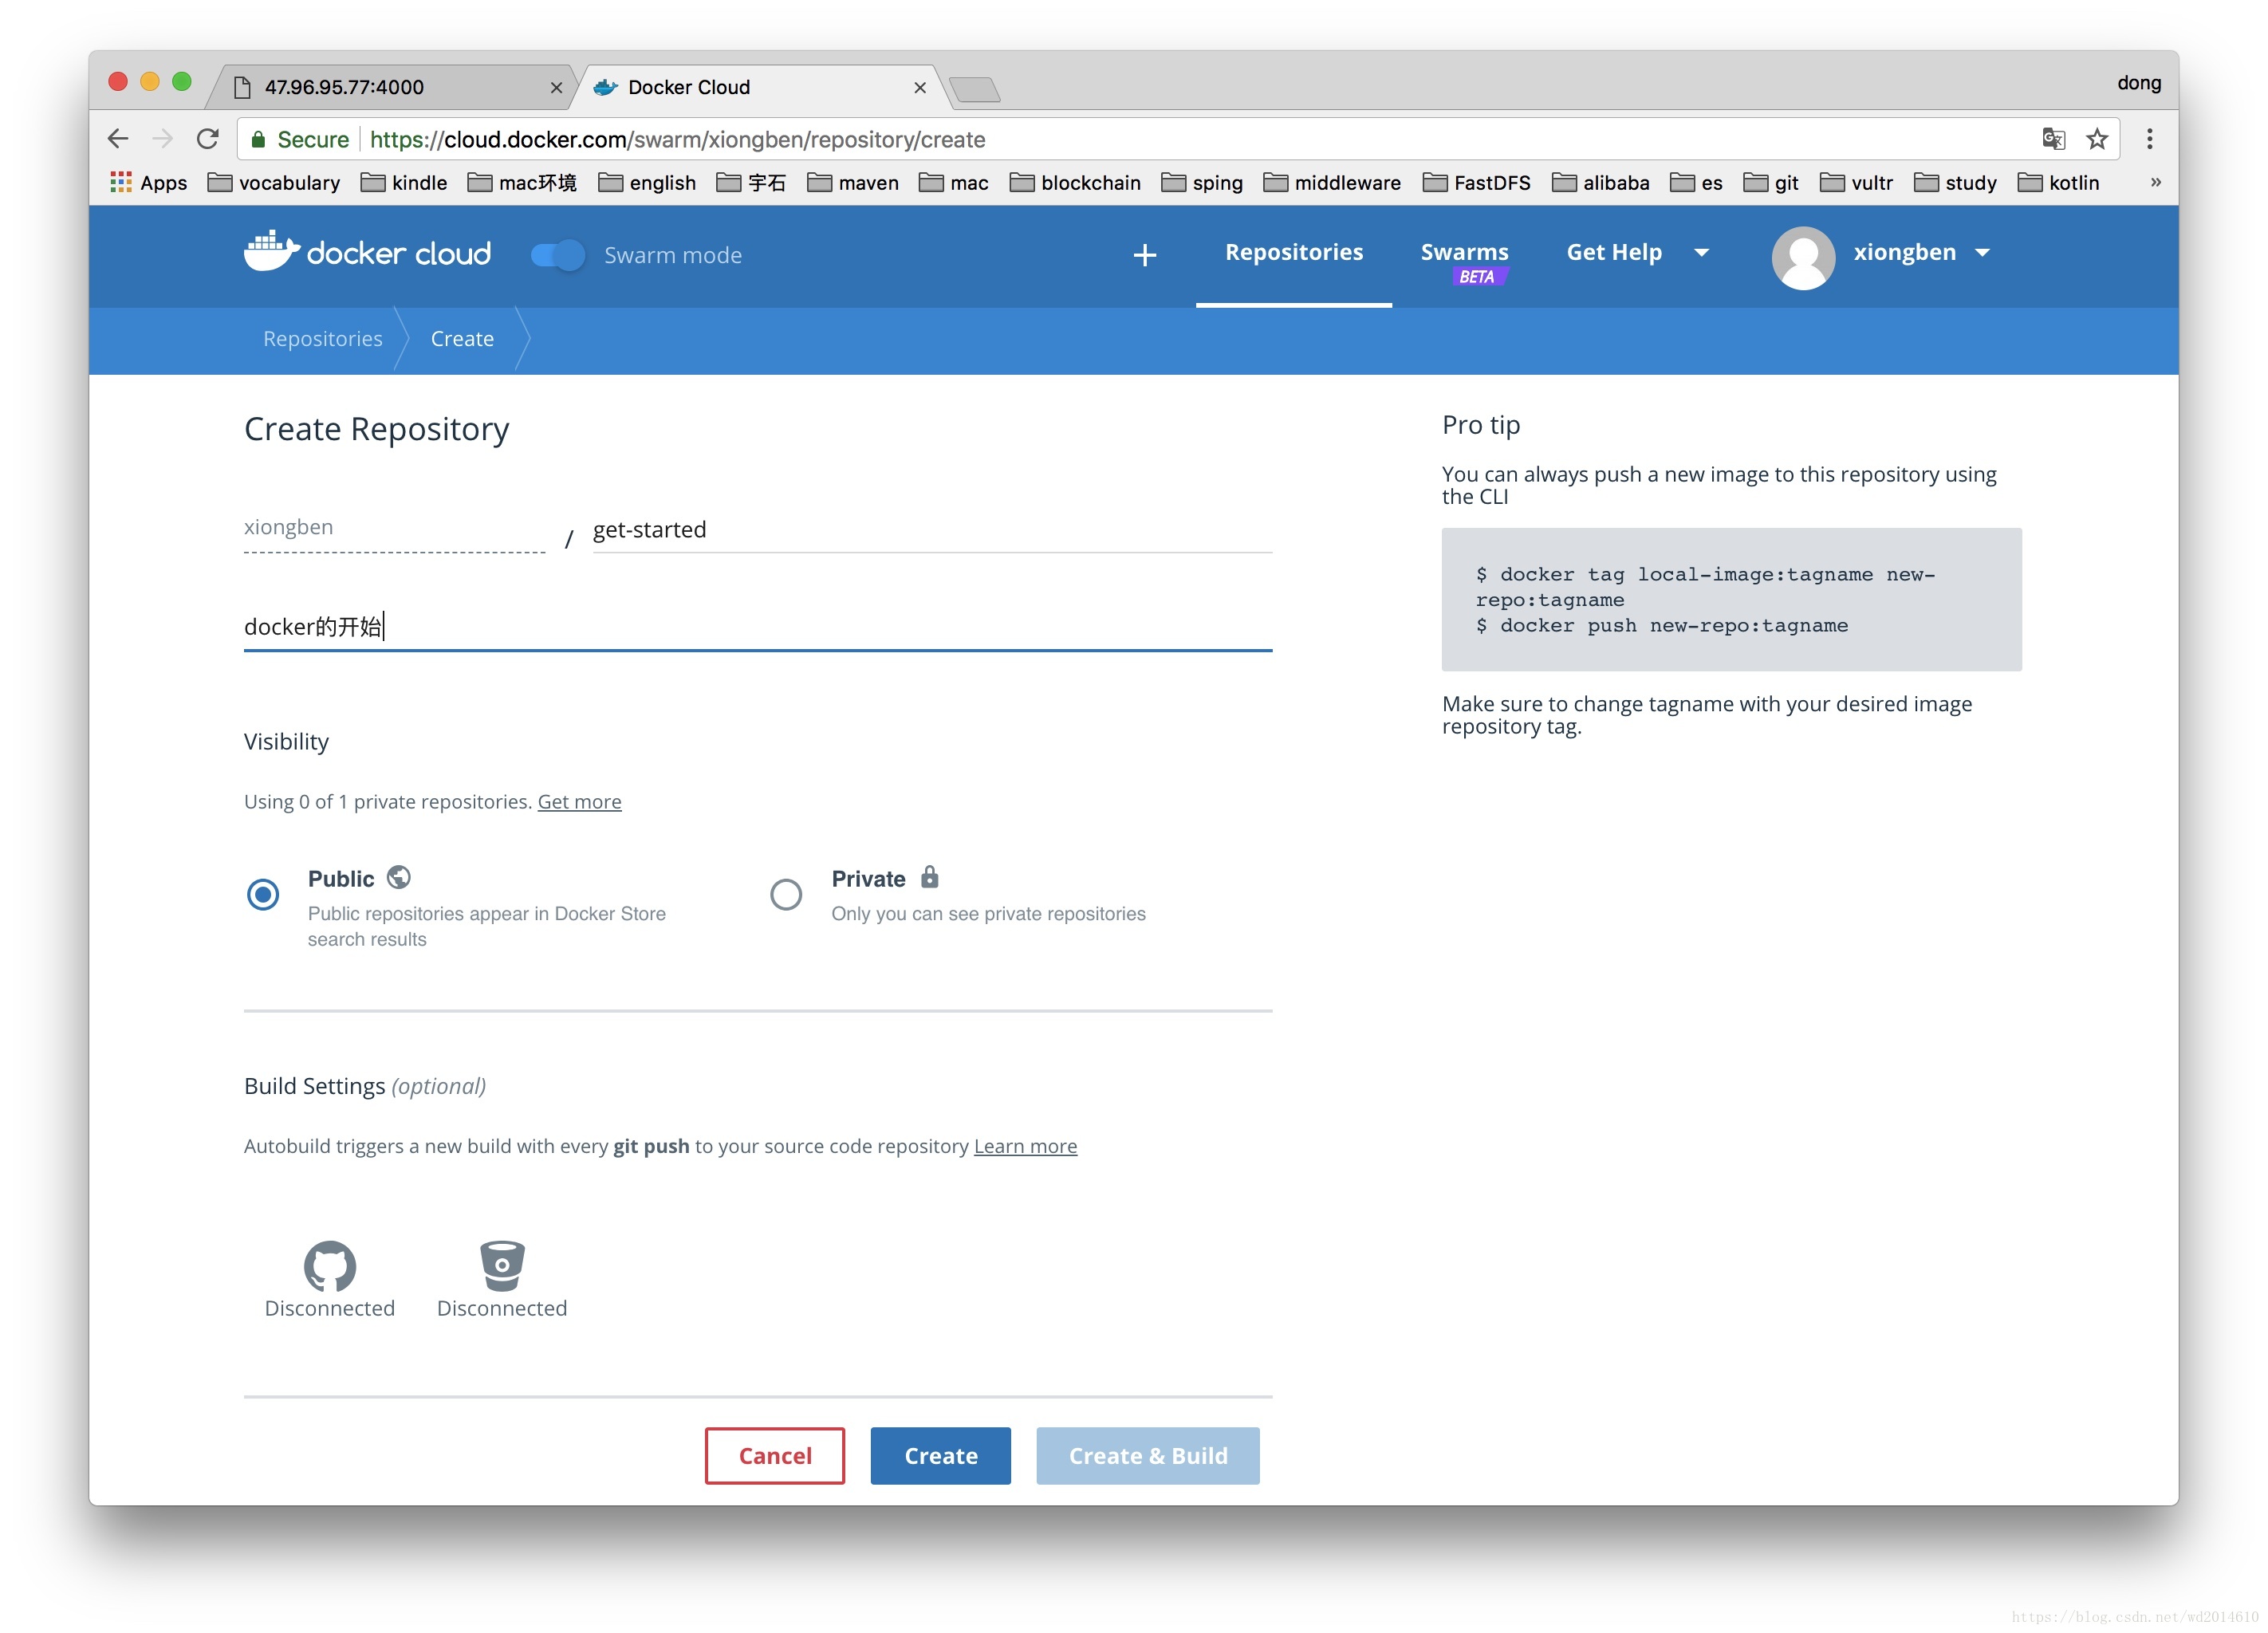Open the Get more private repositories link
The height and width of the screenshot is (1633, 2268).
click(579, 802)
